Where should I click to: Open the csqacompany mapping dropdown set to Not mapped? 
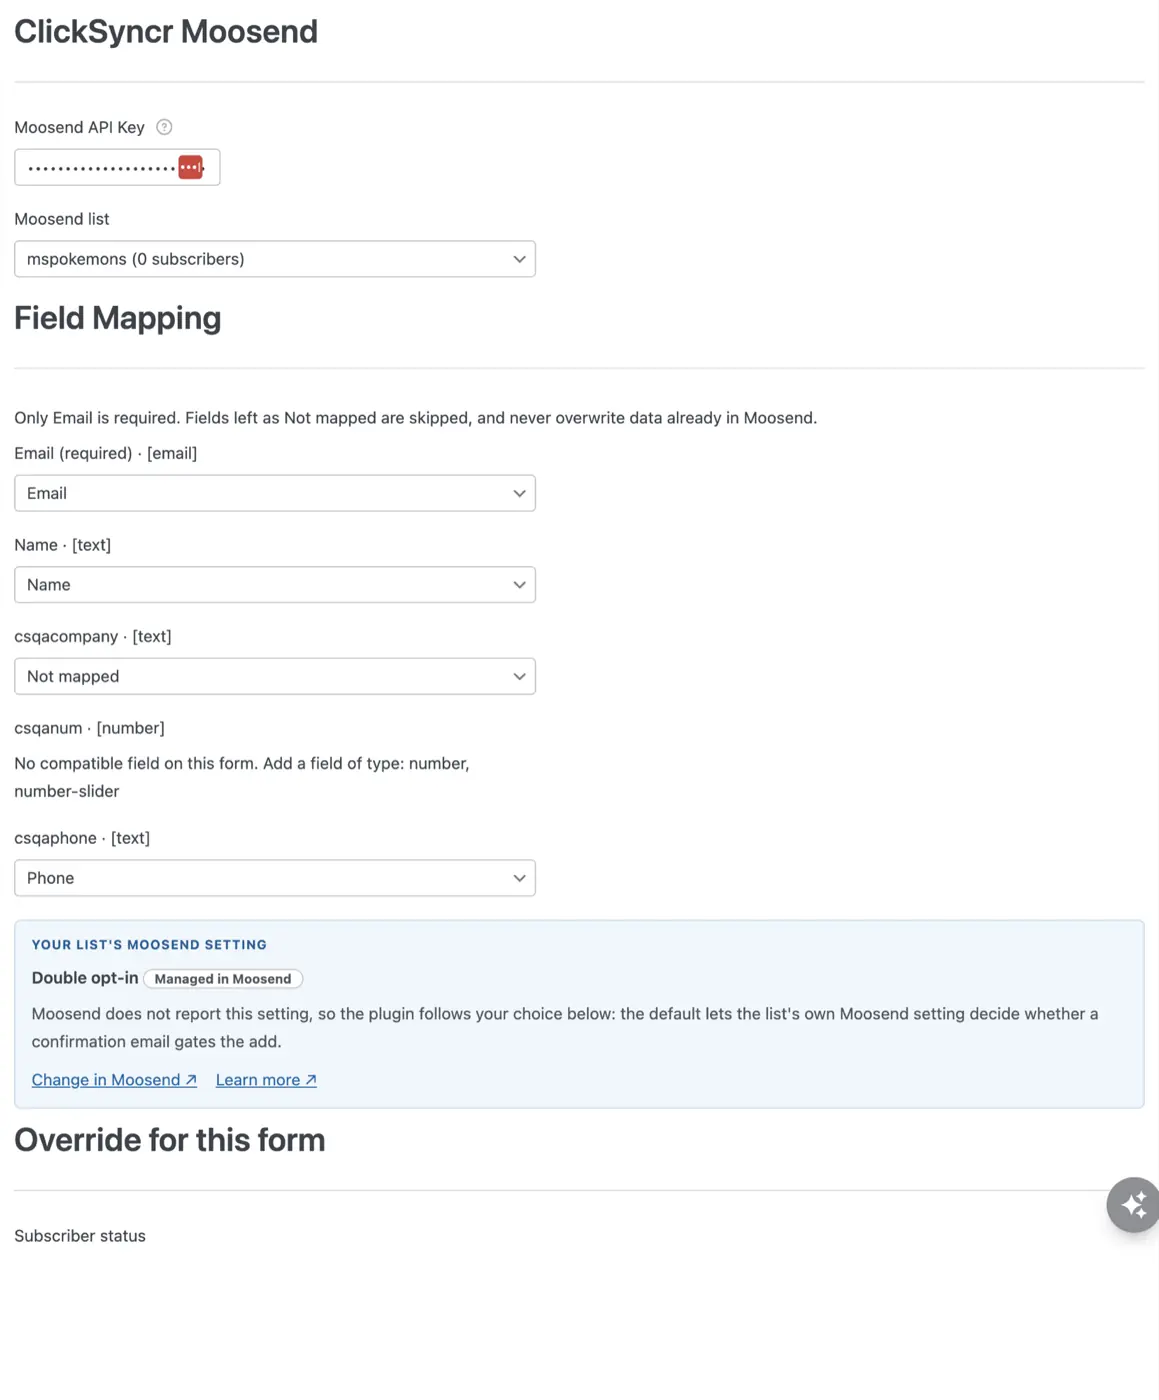(x=275, y=676)
